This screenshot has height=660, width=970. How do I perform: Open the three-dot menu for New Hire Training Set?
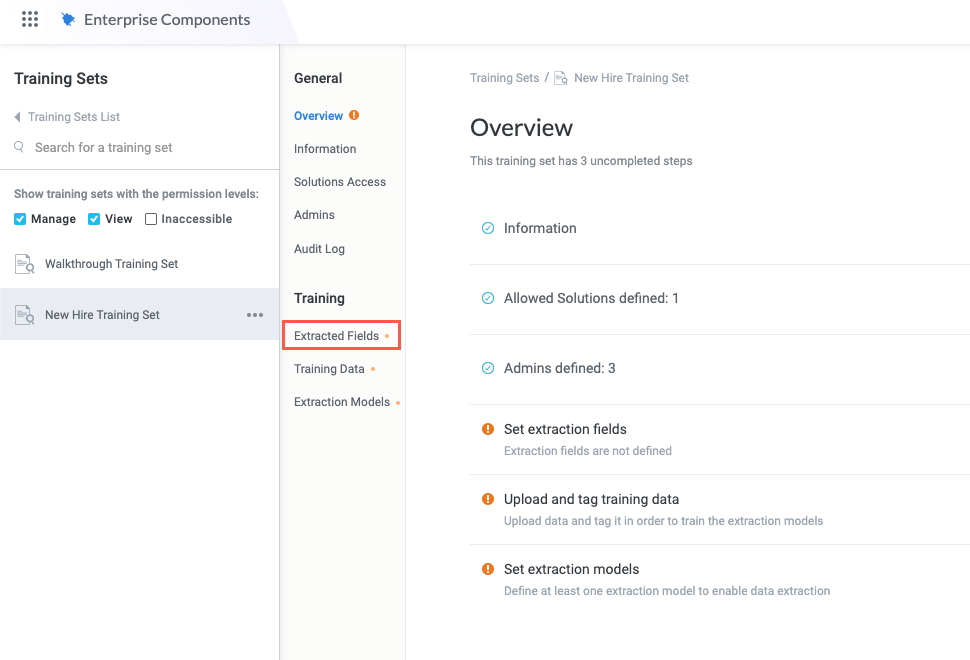[255, 315]
